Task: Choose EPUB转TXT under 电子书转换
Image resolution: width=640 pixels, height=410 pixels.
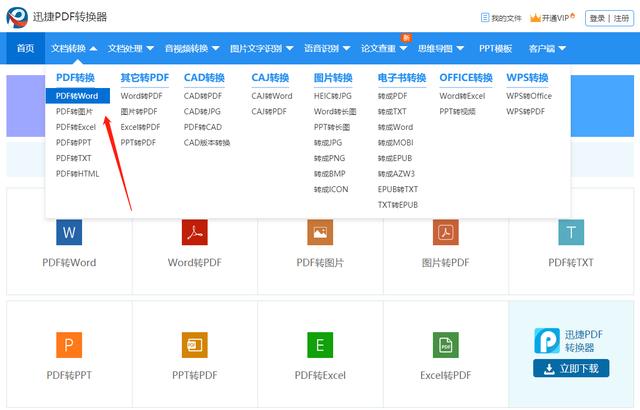Action: (398, 189)
